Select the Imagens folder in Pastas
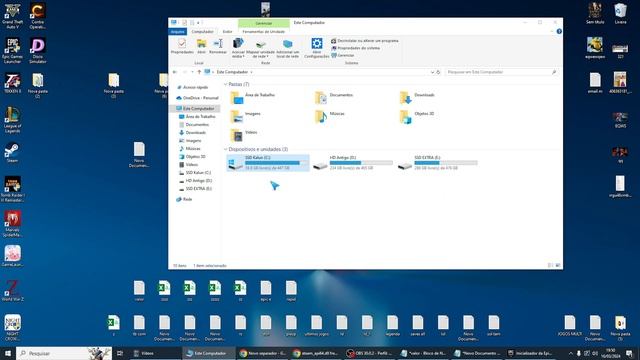Screen dimensions: 640x360 (x=246, y=117)
